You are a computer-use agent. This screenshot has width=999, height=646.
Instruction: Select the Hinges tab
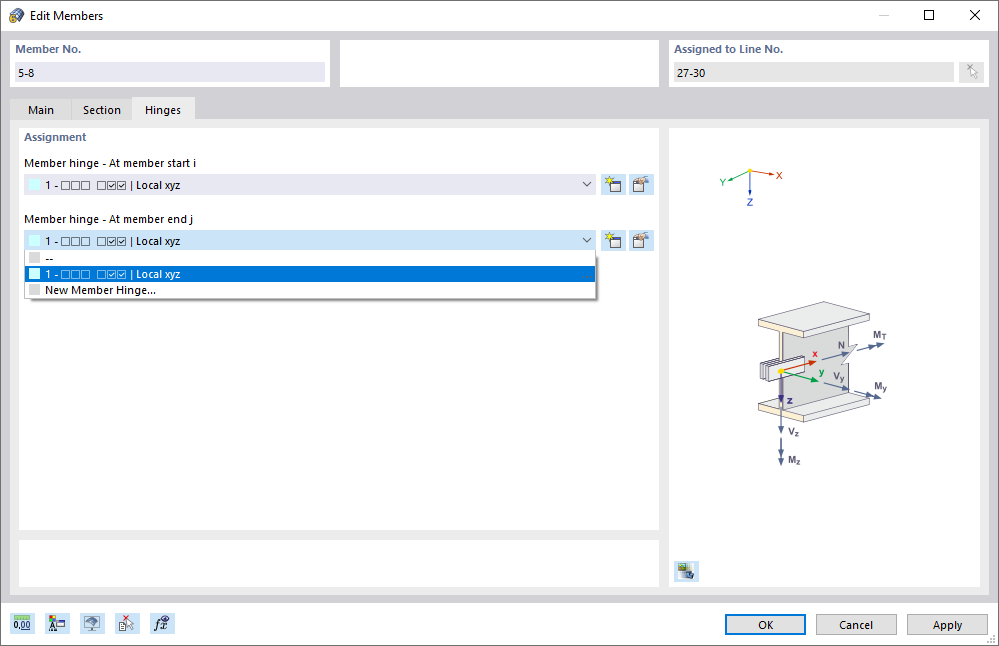[x=163, y=109]
